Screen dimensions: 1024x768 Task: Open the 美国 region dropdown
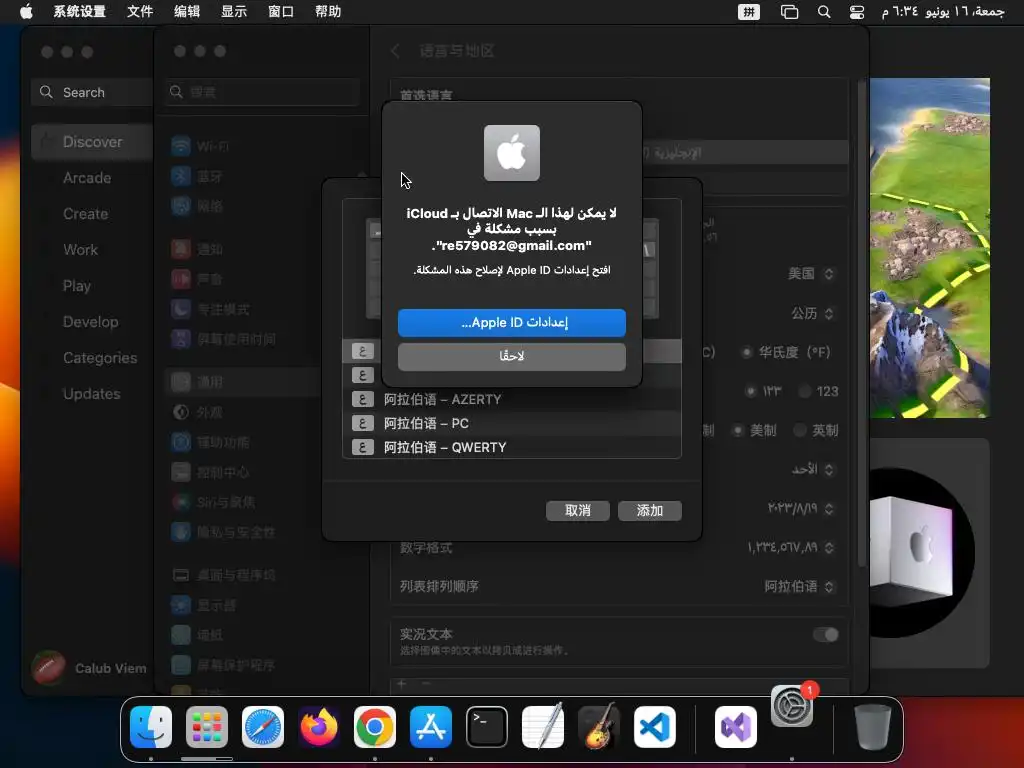click(x=810, y=274)
